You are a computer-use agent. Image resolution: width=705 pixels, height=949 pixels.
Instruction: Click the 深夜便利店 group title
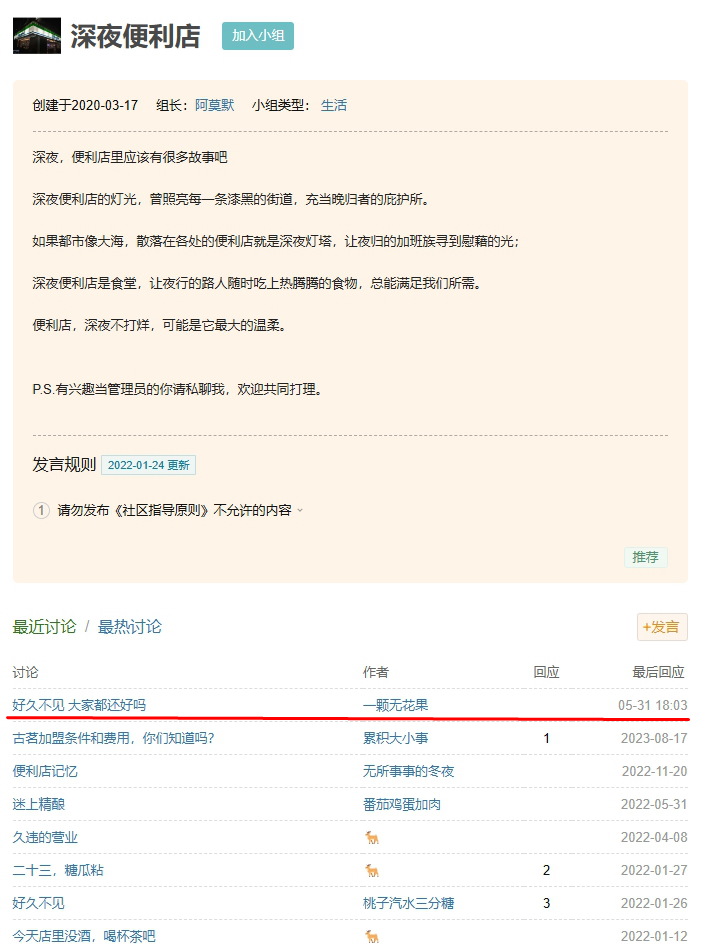pyautogui.click(x=136, y=36)
